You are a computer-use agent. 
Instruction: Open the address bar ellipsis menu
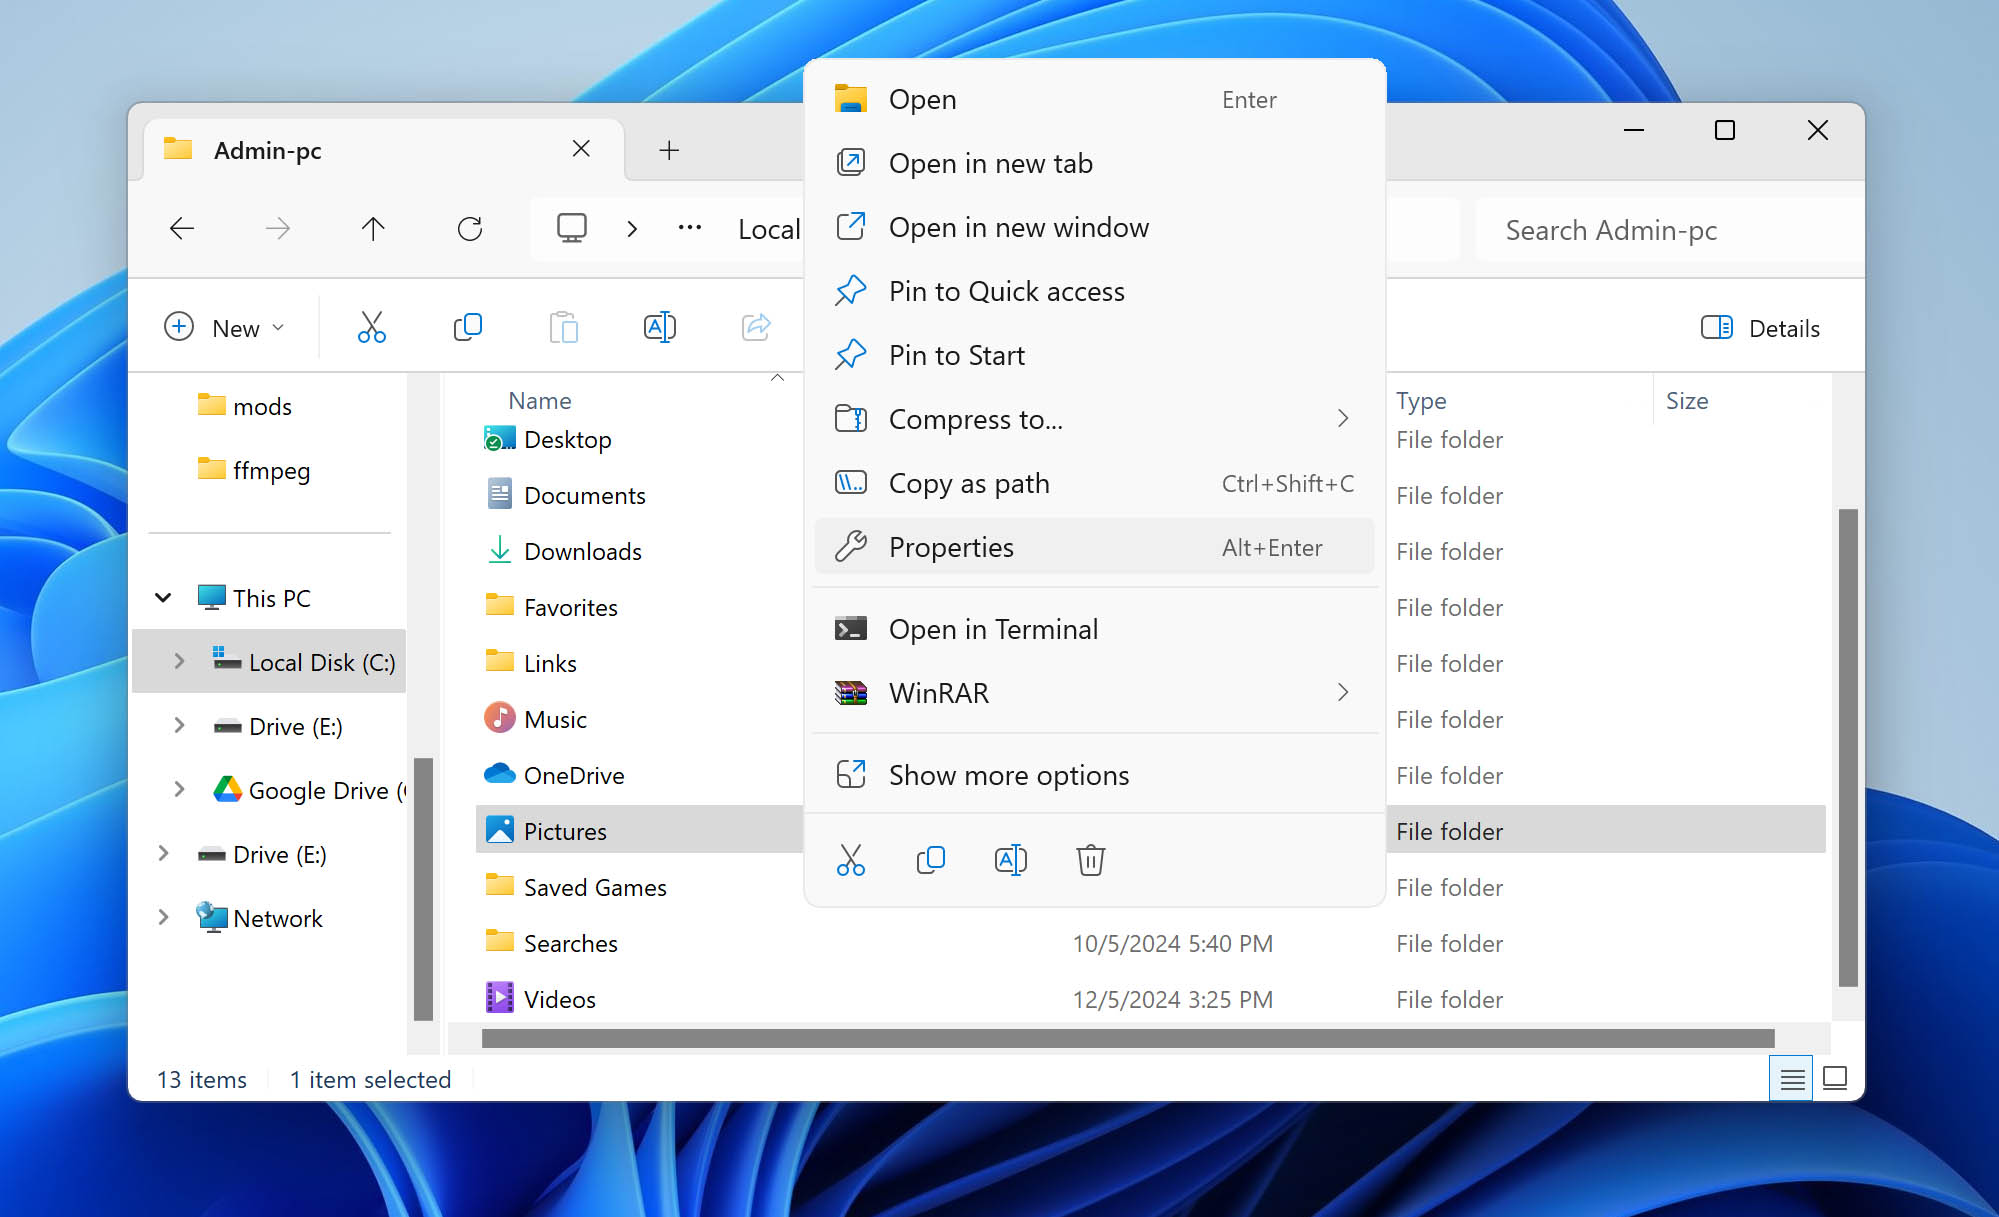tap(690, 229)
